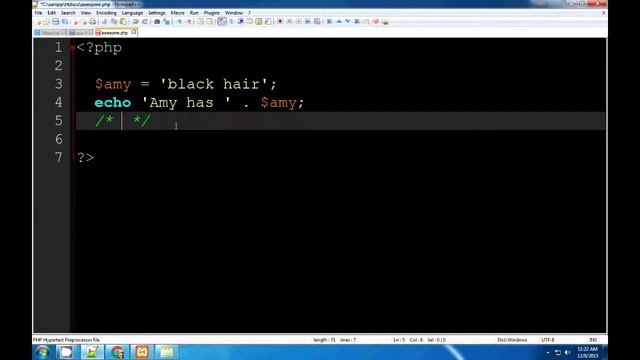Open the Window menu
Image resolution: width=640 pixels, height=360 pixels.
[x=234, y=13]
